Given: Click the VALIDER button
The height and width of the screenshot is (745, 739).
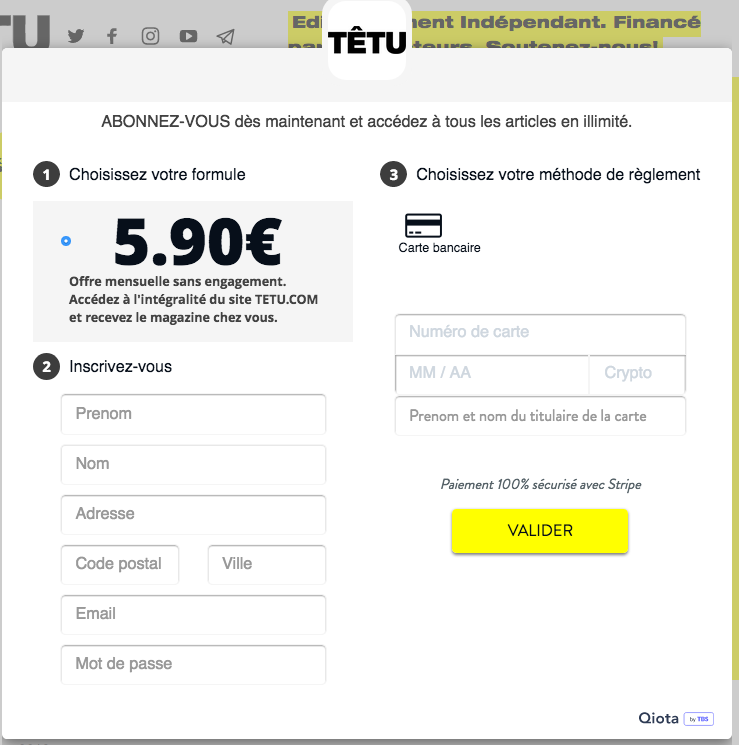Looking at the screenshot, I should (x=540, y=531).
